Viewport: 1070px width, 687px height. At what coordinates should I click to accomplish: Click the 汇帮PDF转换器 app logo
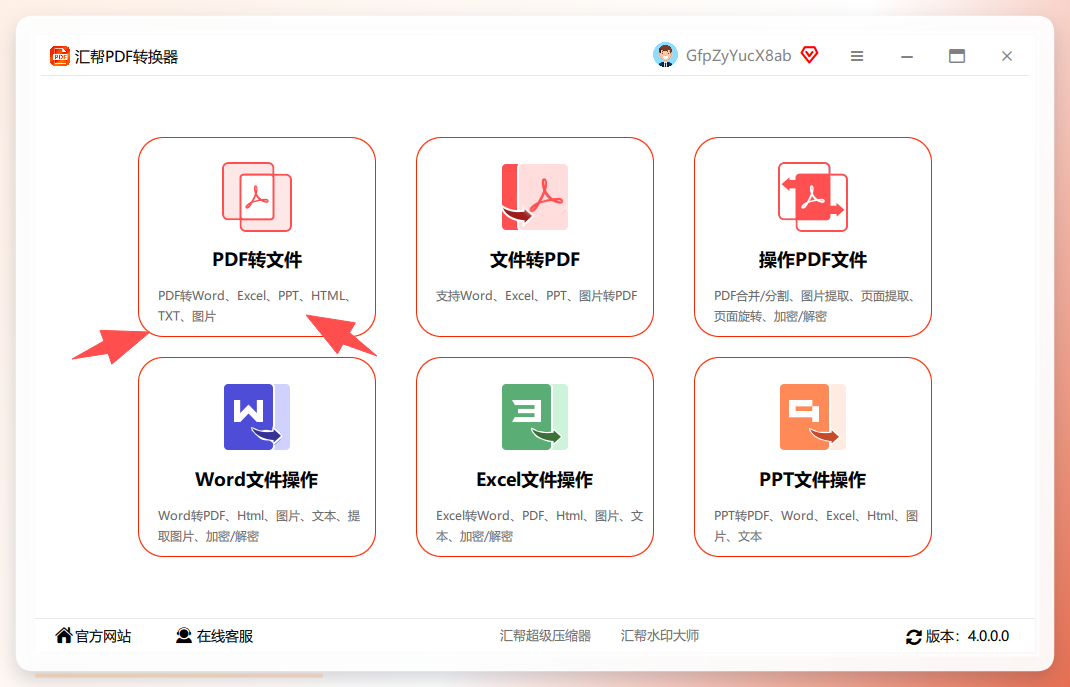coord(59,56)
